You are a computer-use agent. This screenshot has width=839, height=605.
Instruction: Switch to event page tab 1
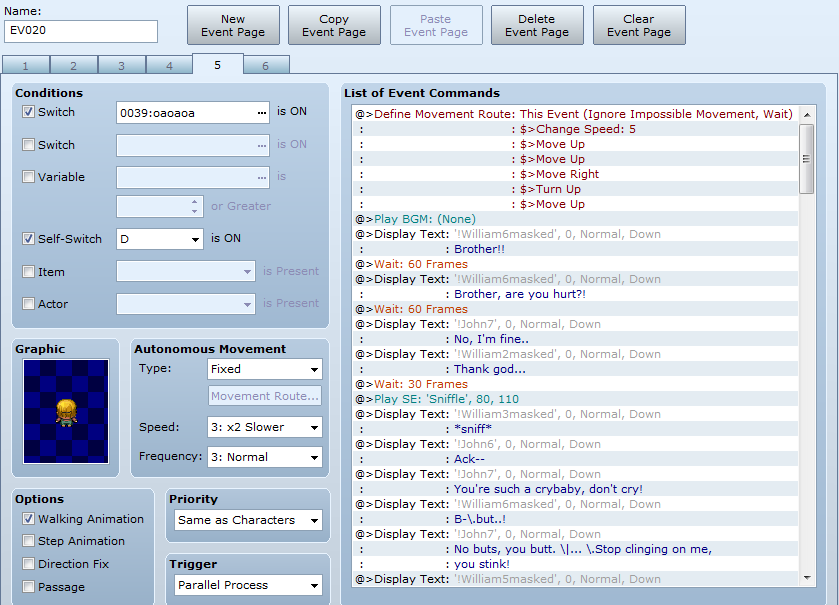[x=26, y=66]
